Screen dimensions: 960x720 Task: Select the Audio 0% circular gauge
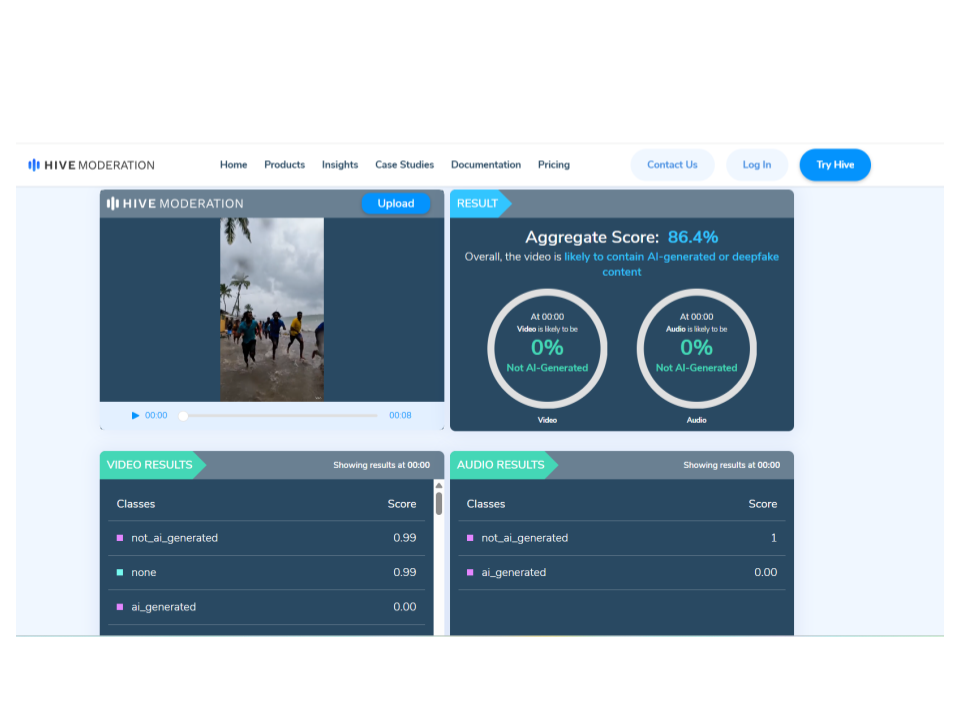pyautogui.click(x=696, y=348)
